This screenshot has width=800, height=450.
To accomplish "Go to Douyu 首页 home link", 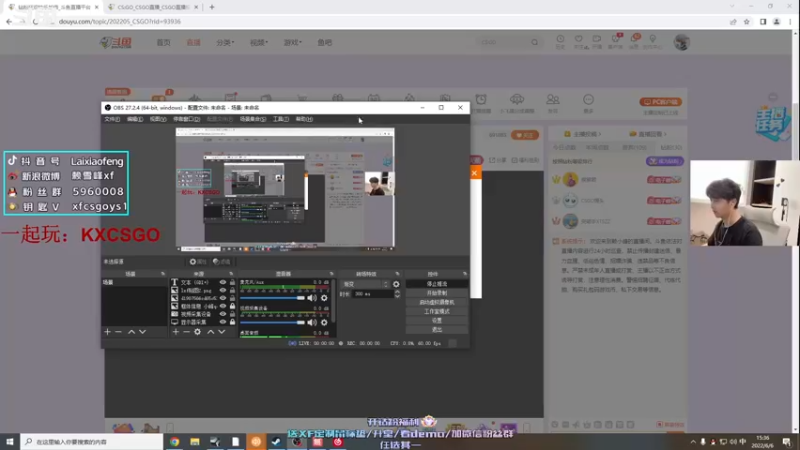I will tap(163, 42).
